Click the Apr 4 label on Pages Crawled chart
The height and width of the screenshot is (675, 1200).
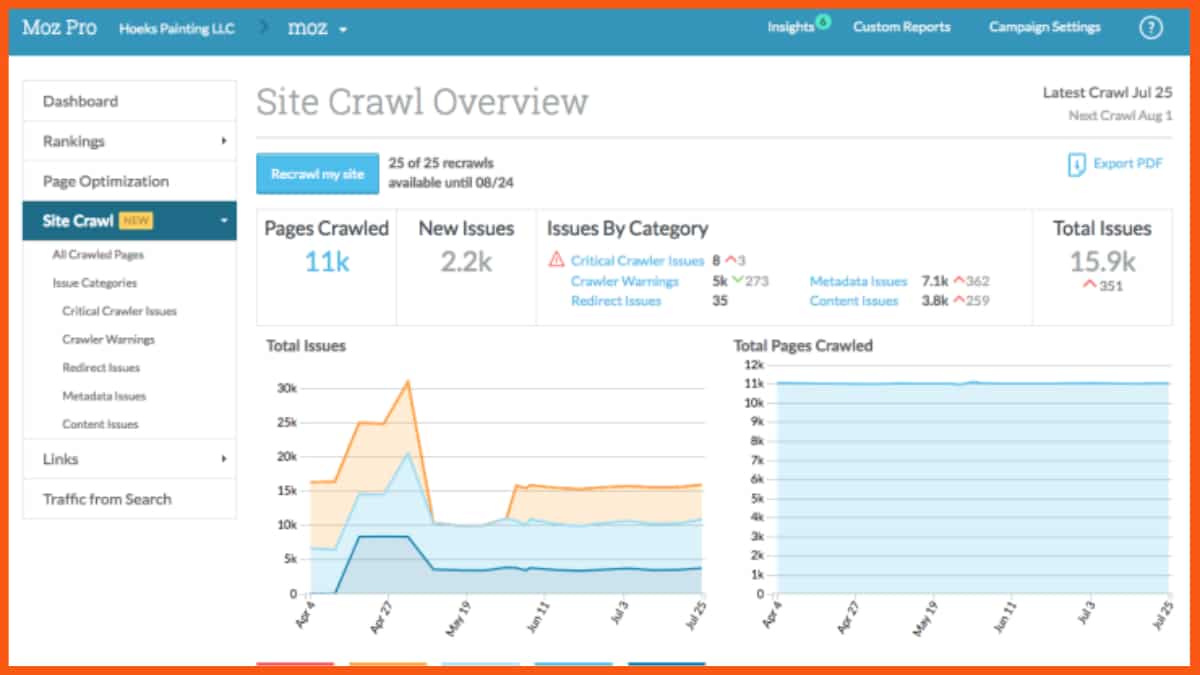772,614
